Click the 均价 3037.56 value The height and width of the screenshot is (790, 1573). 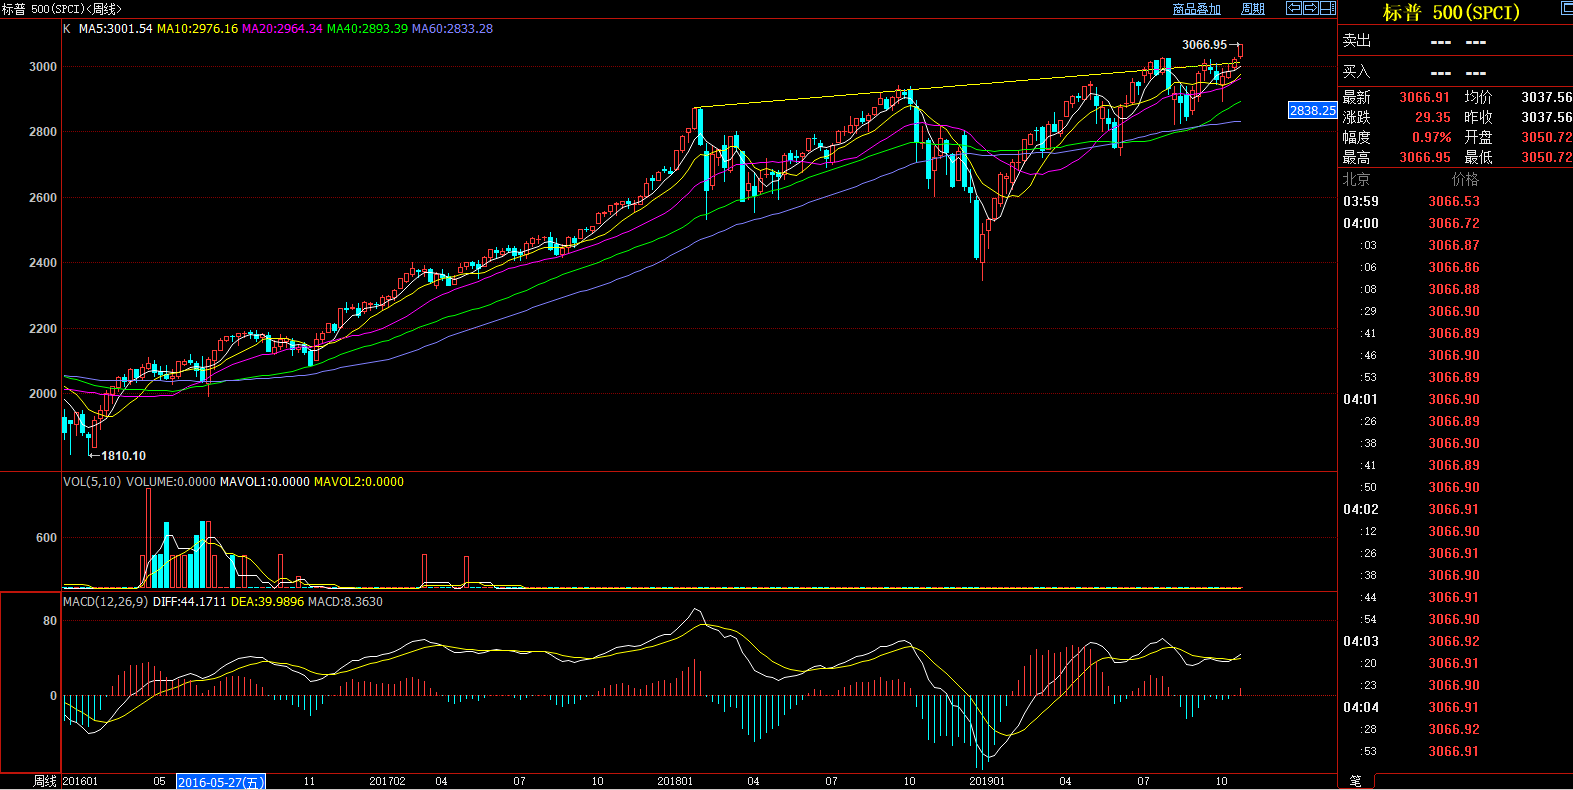(x=1547, y=97)
